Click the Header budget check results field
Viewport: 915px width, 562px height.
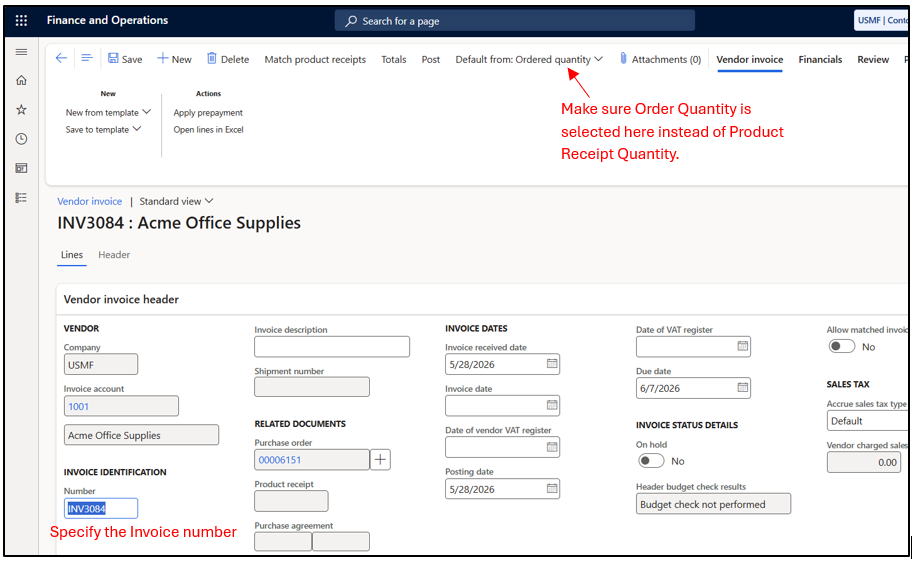[x=713, y=504]
